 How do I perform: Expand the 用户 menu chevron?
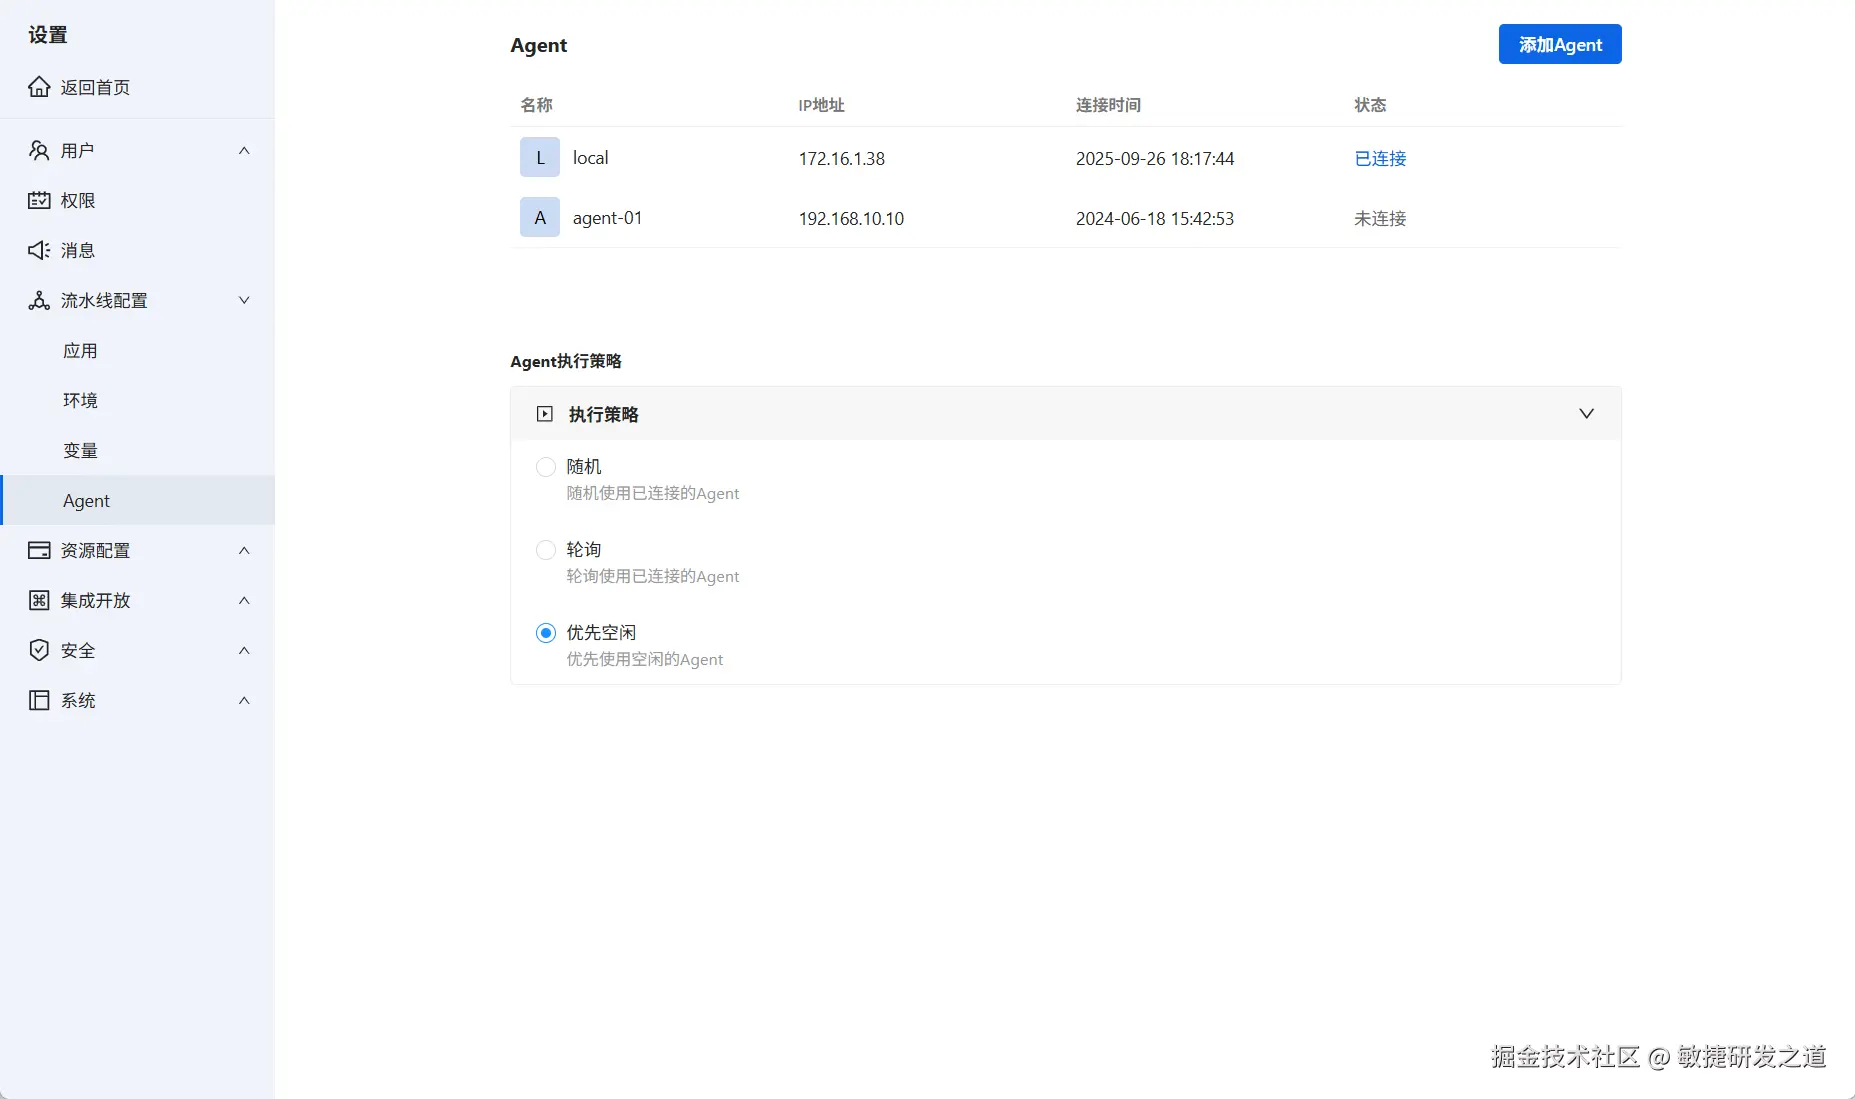[x=244, y=150]
